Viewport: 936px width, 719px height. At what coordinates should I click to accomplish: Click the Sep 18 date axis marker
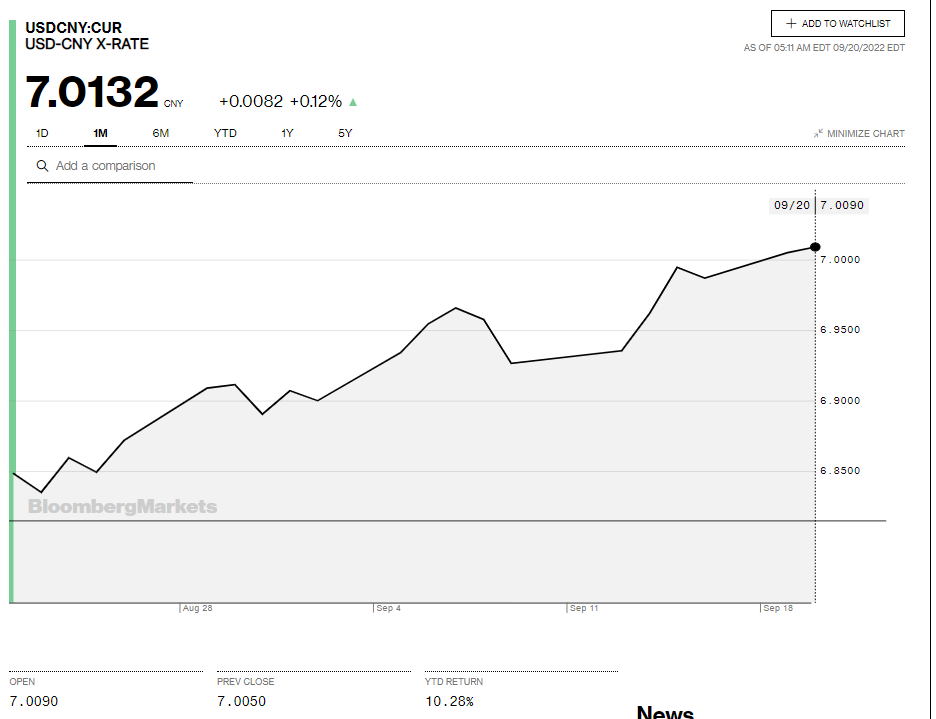(778, 608)
